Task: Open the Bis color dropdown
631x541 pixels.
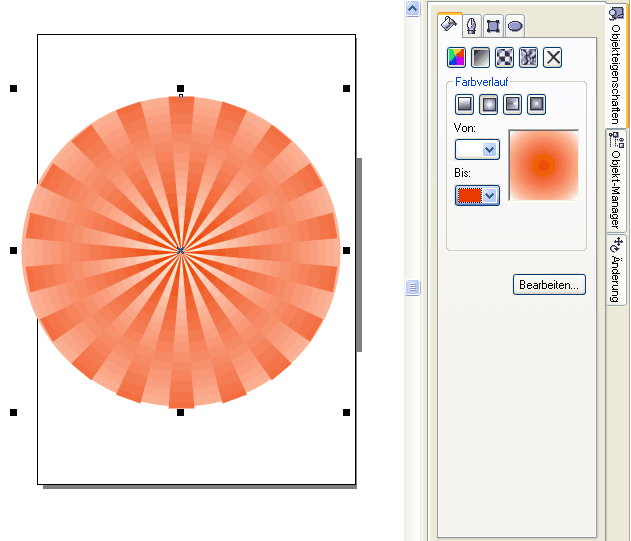Action: (477, 196)
